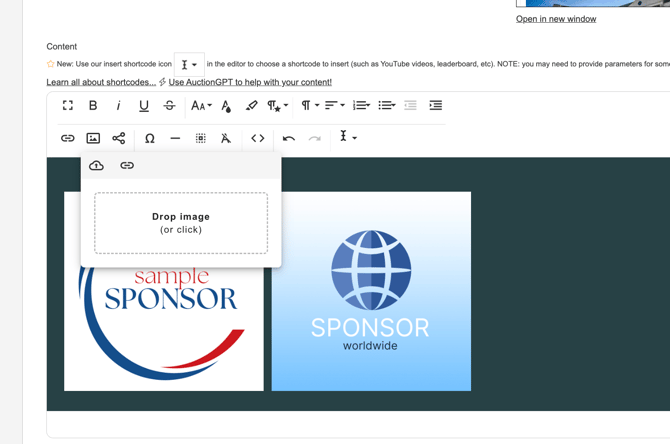Open the font size dropdown

coord(201,105)
